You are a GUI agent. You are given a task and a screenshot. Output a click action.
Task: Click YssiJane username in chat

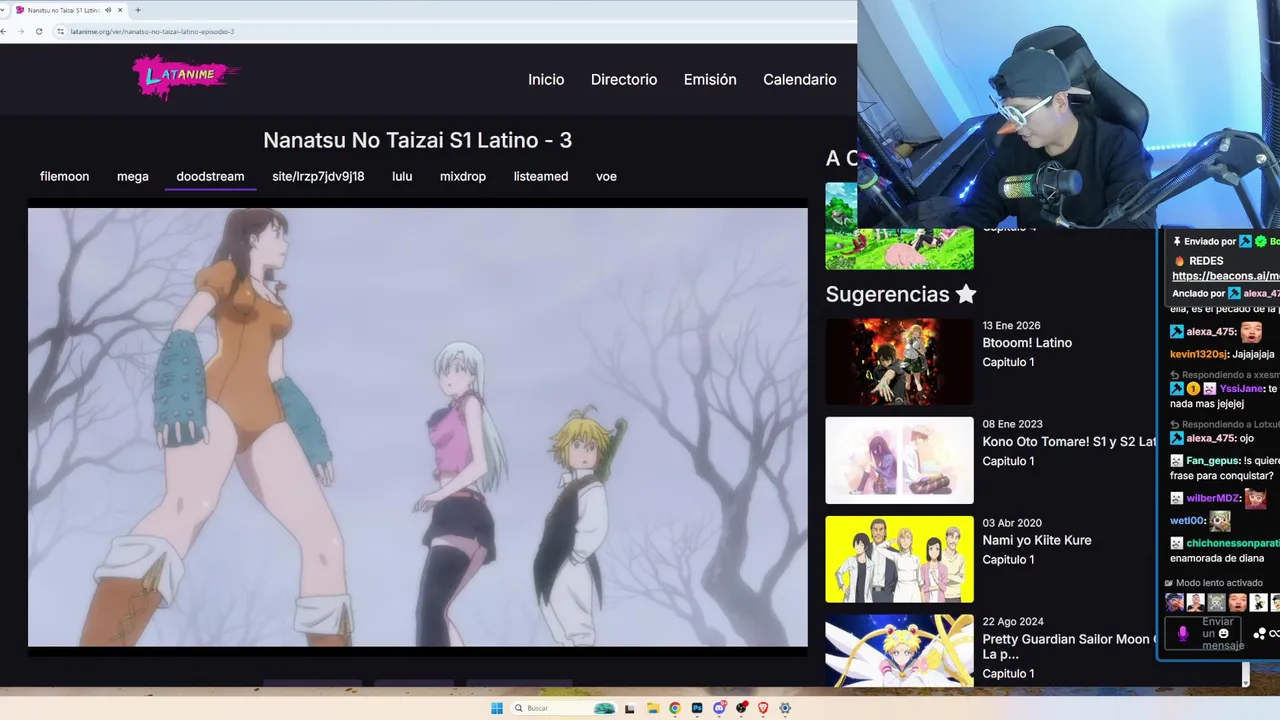1241,388
